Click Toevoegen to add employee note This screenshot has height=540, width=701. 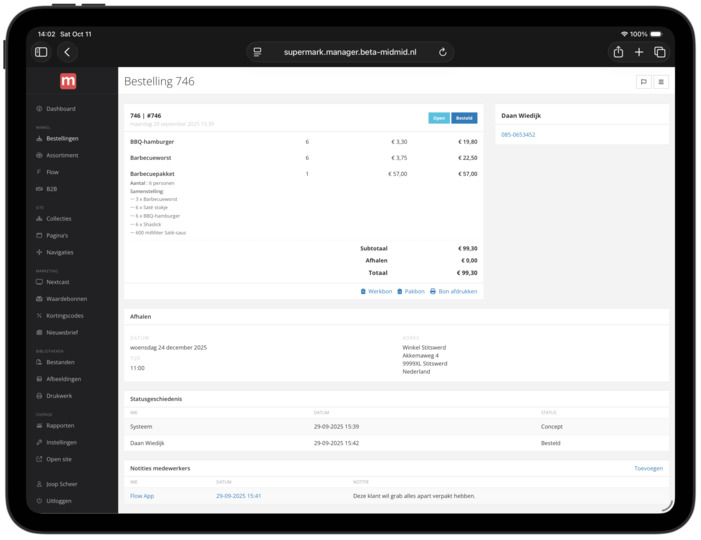click(648, 468)
